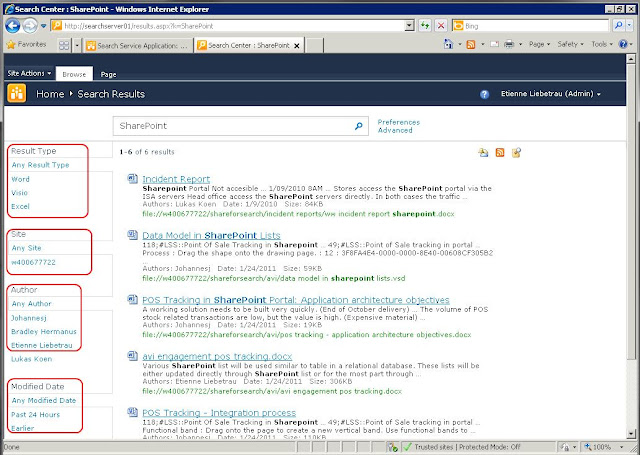Viewport: 640px width, 455px height.
Task: Open the Quick Tabs grid icon
Action: pos(64,45)
